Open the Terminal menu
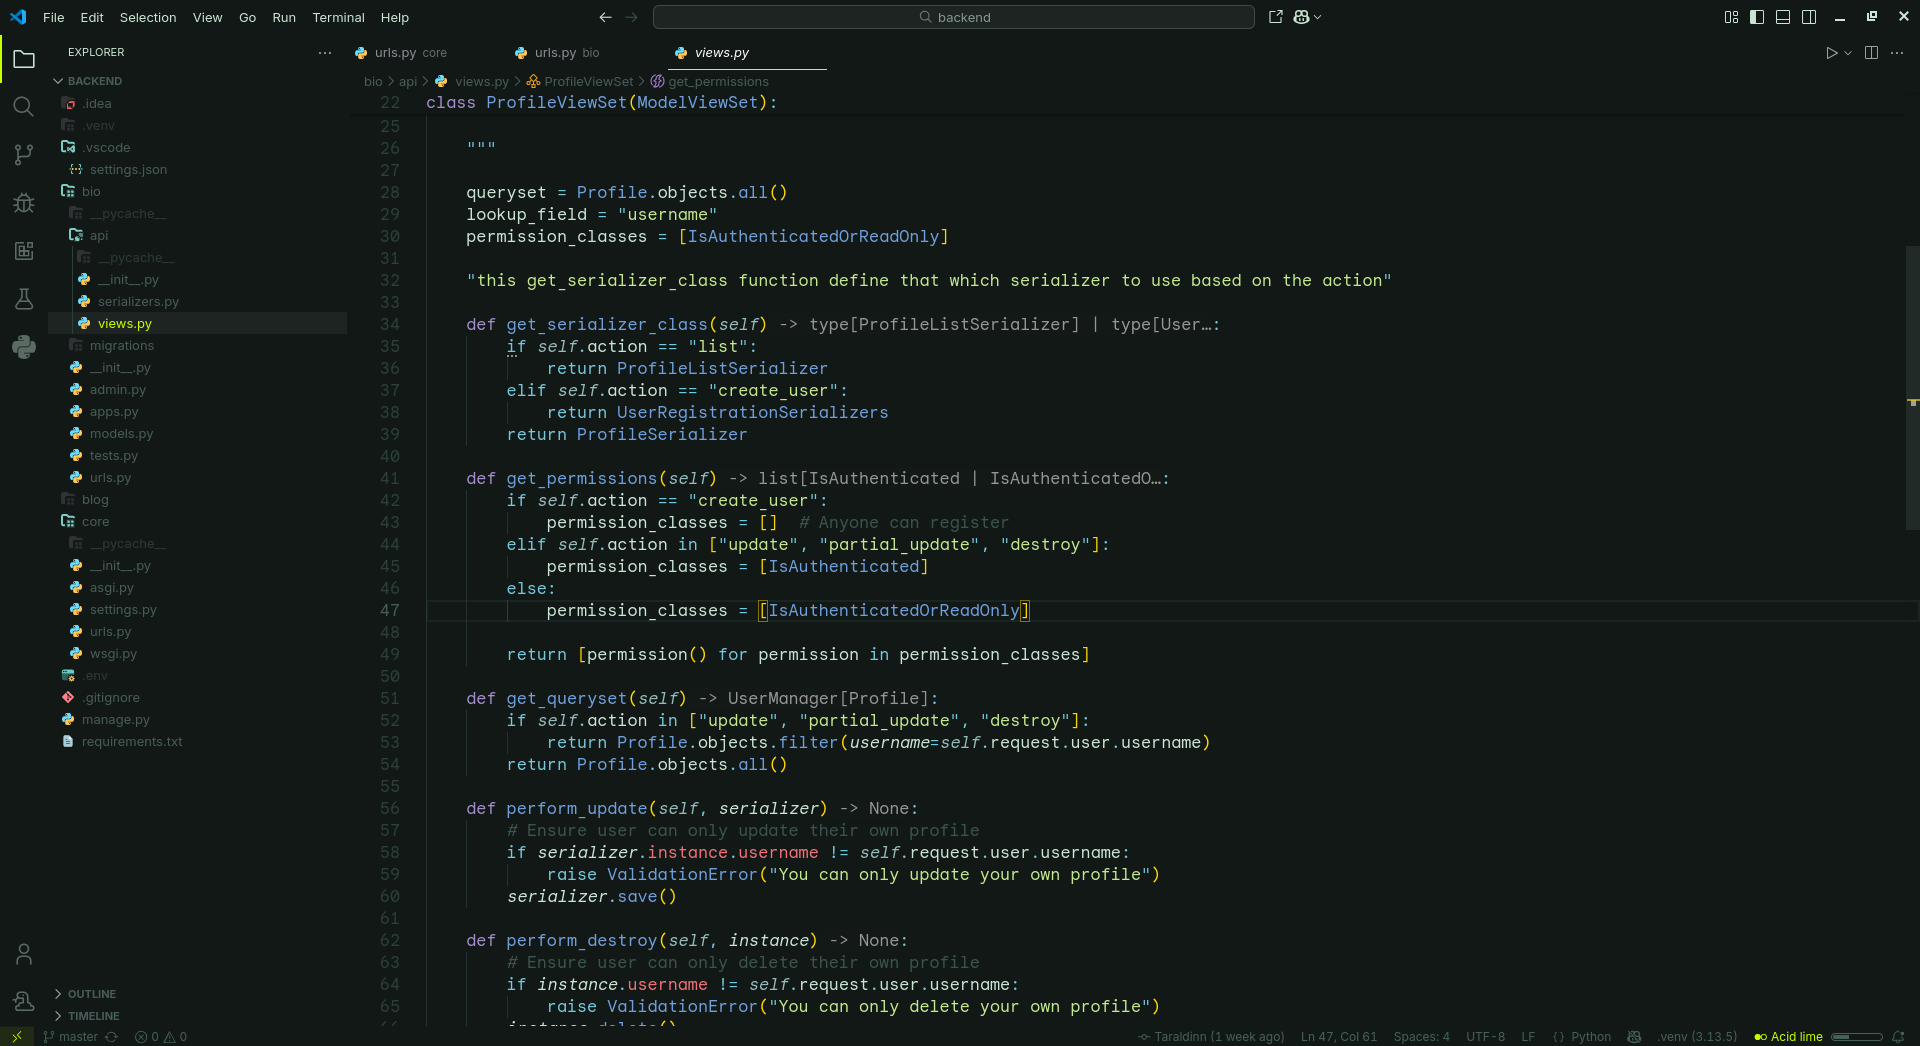The image size is (1920, 1046). click(338, 17)
